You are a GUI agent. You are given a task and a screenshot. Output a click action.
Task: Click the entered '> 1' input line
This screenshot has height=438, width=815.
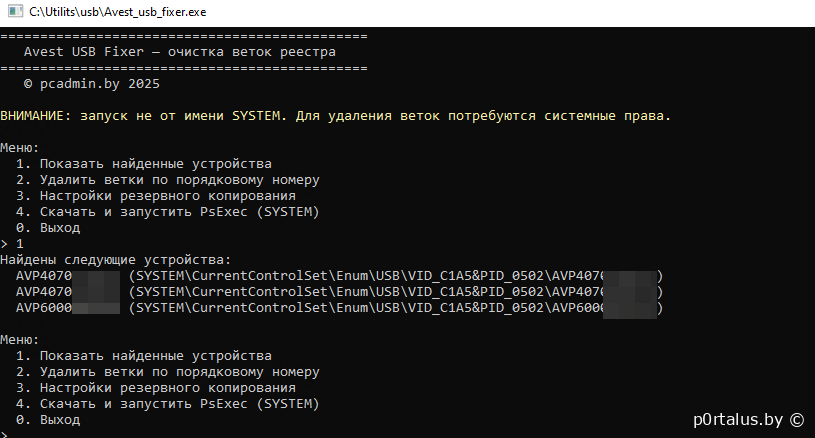pos(12,244)
